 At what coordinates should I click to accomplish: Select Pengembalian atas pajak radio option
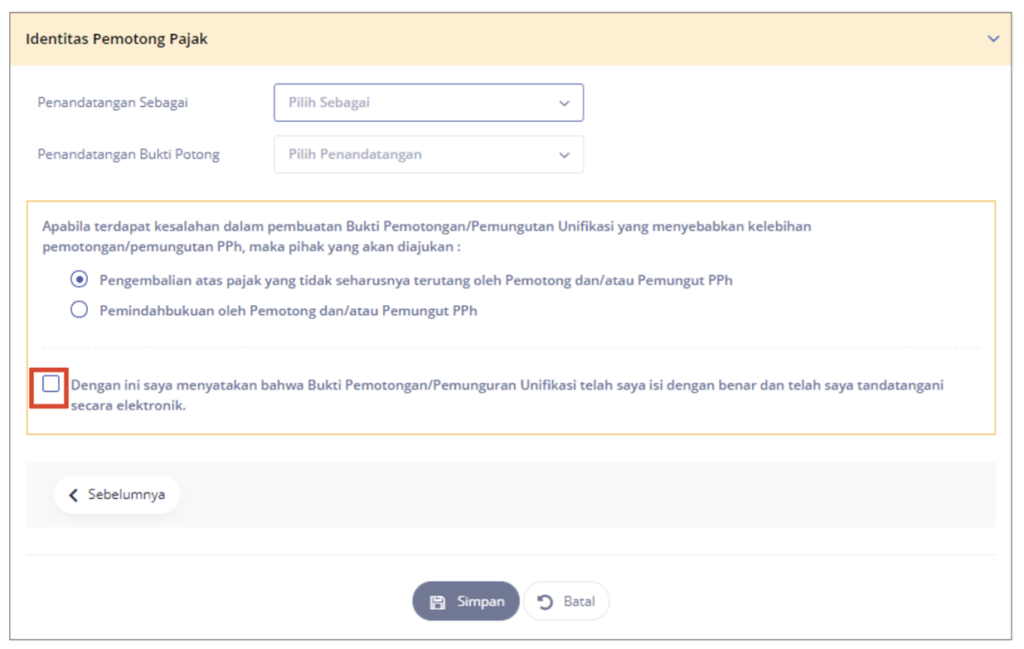pos(80,281)
